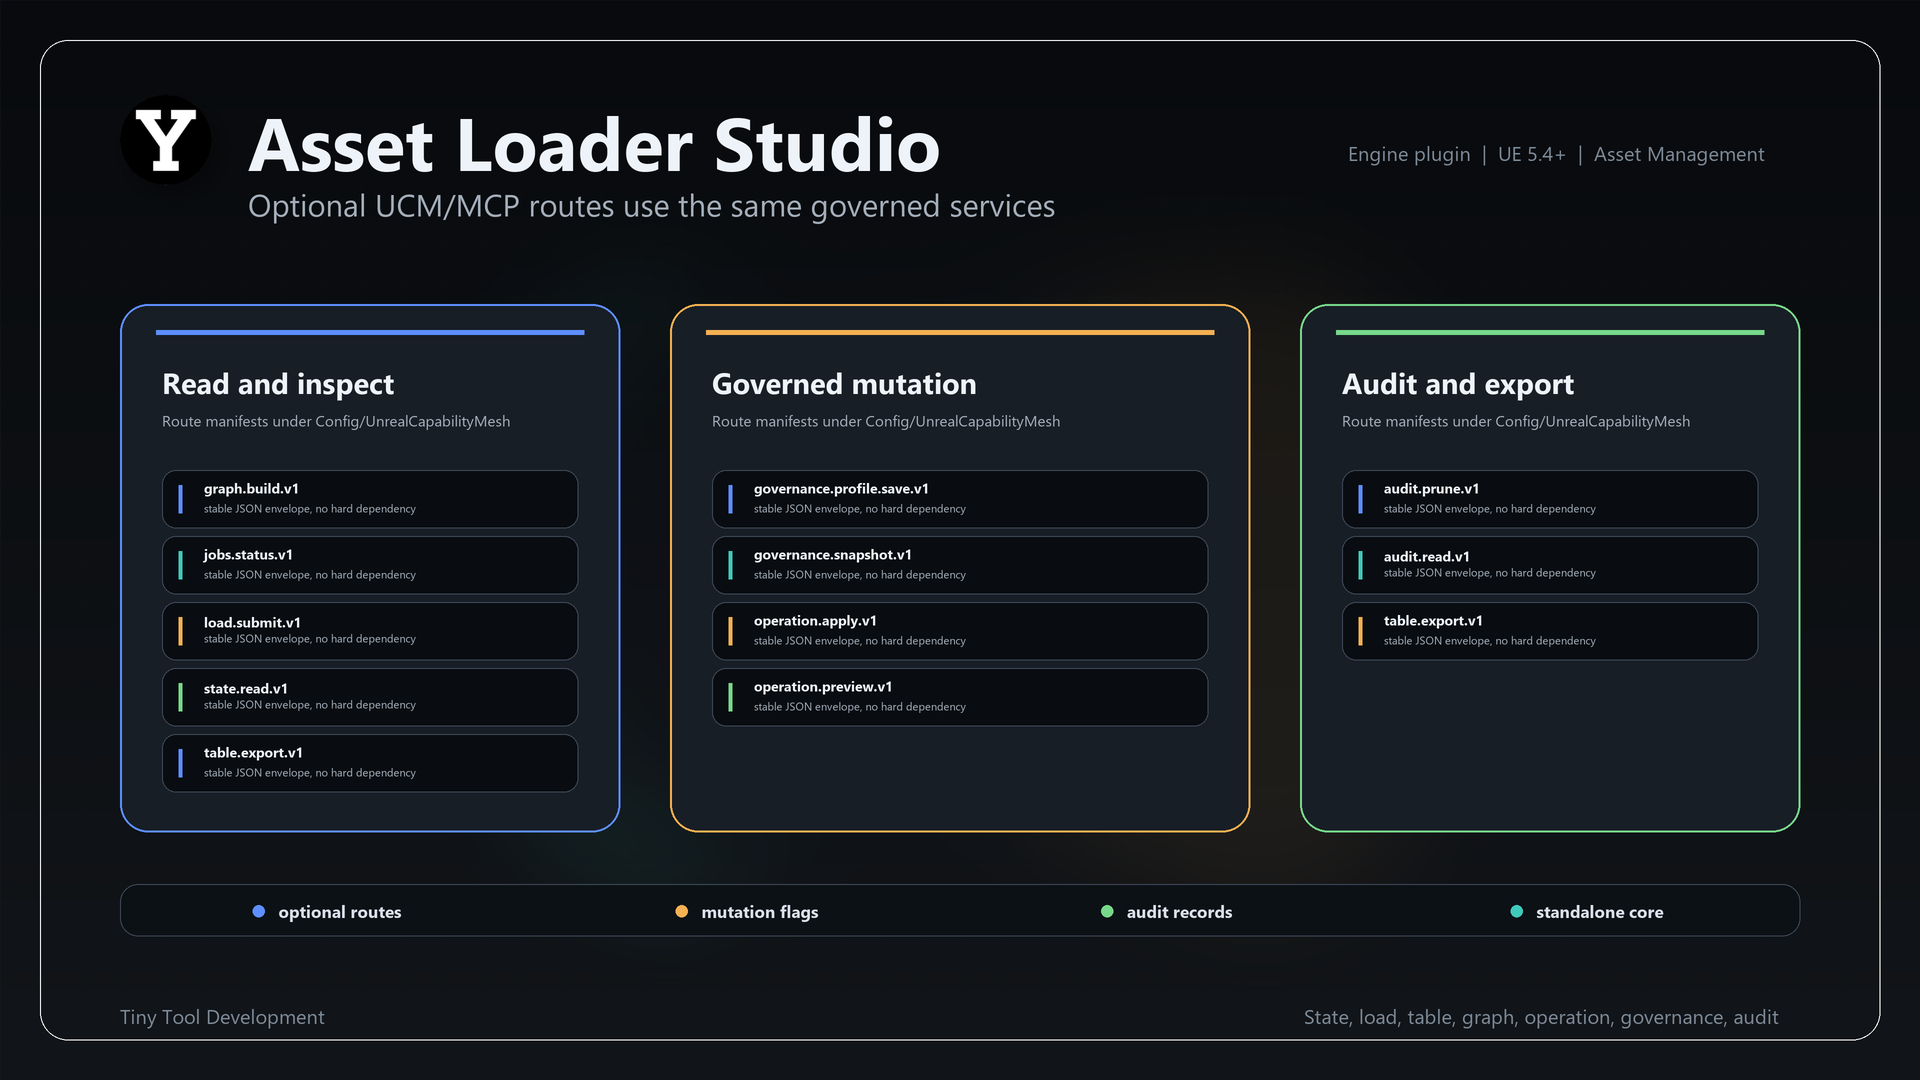Viewport: 1920px width, 1080px height.
Task: Click the blue optional routes dot
Action: pyautogui.click(x=259, y=911)
